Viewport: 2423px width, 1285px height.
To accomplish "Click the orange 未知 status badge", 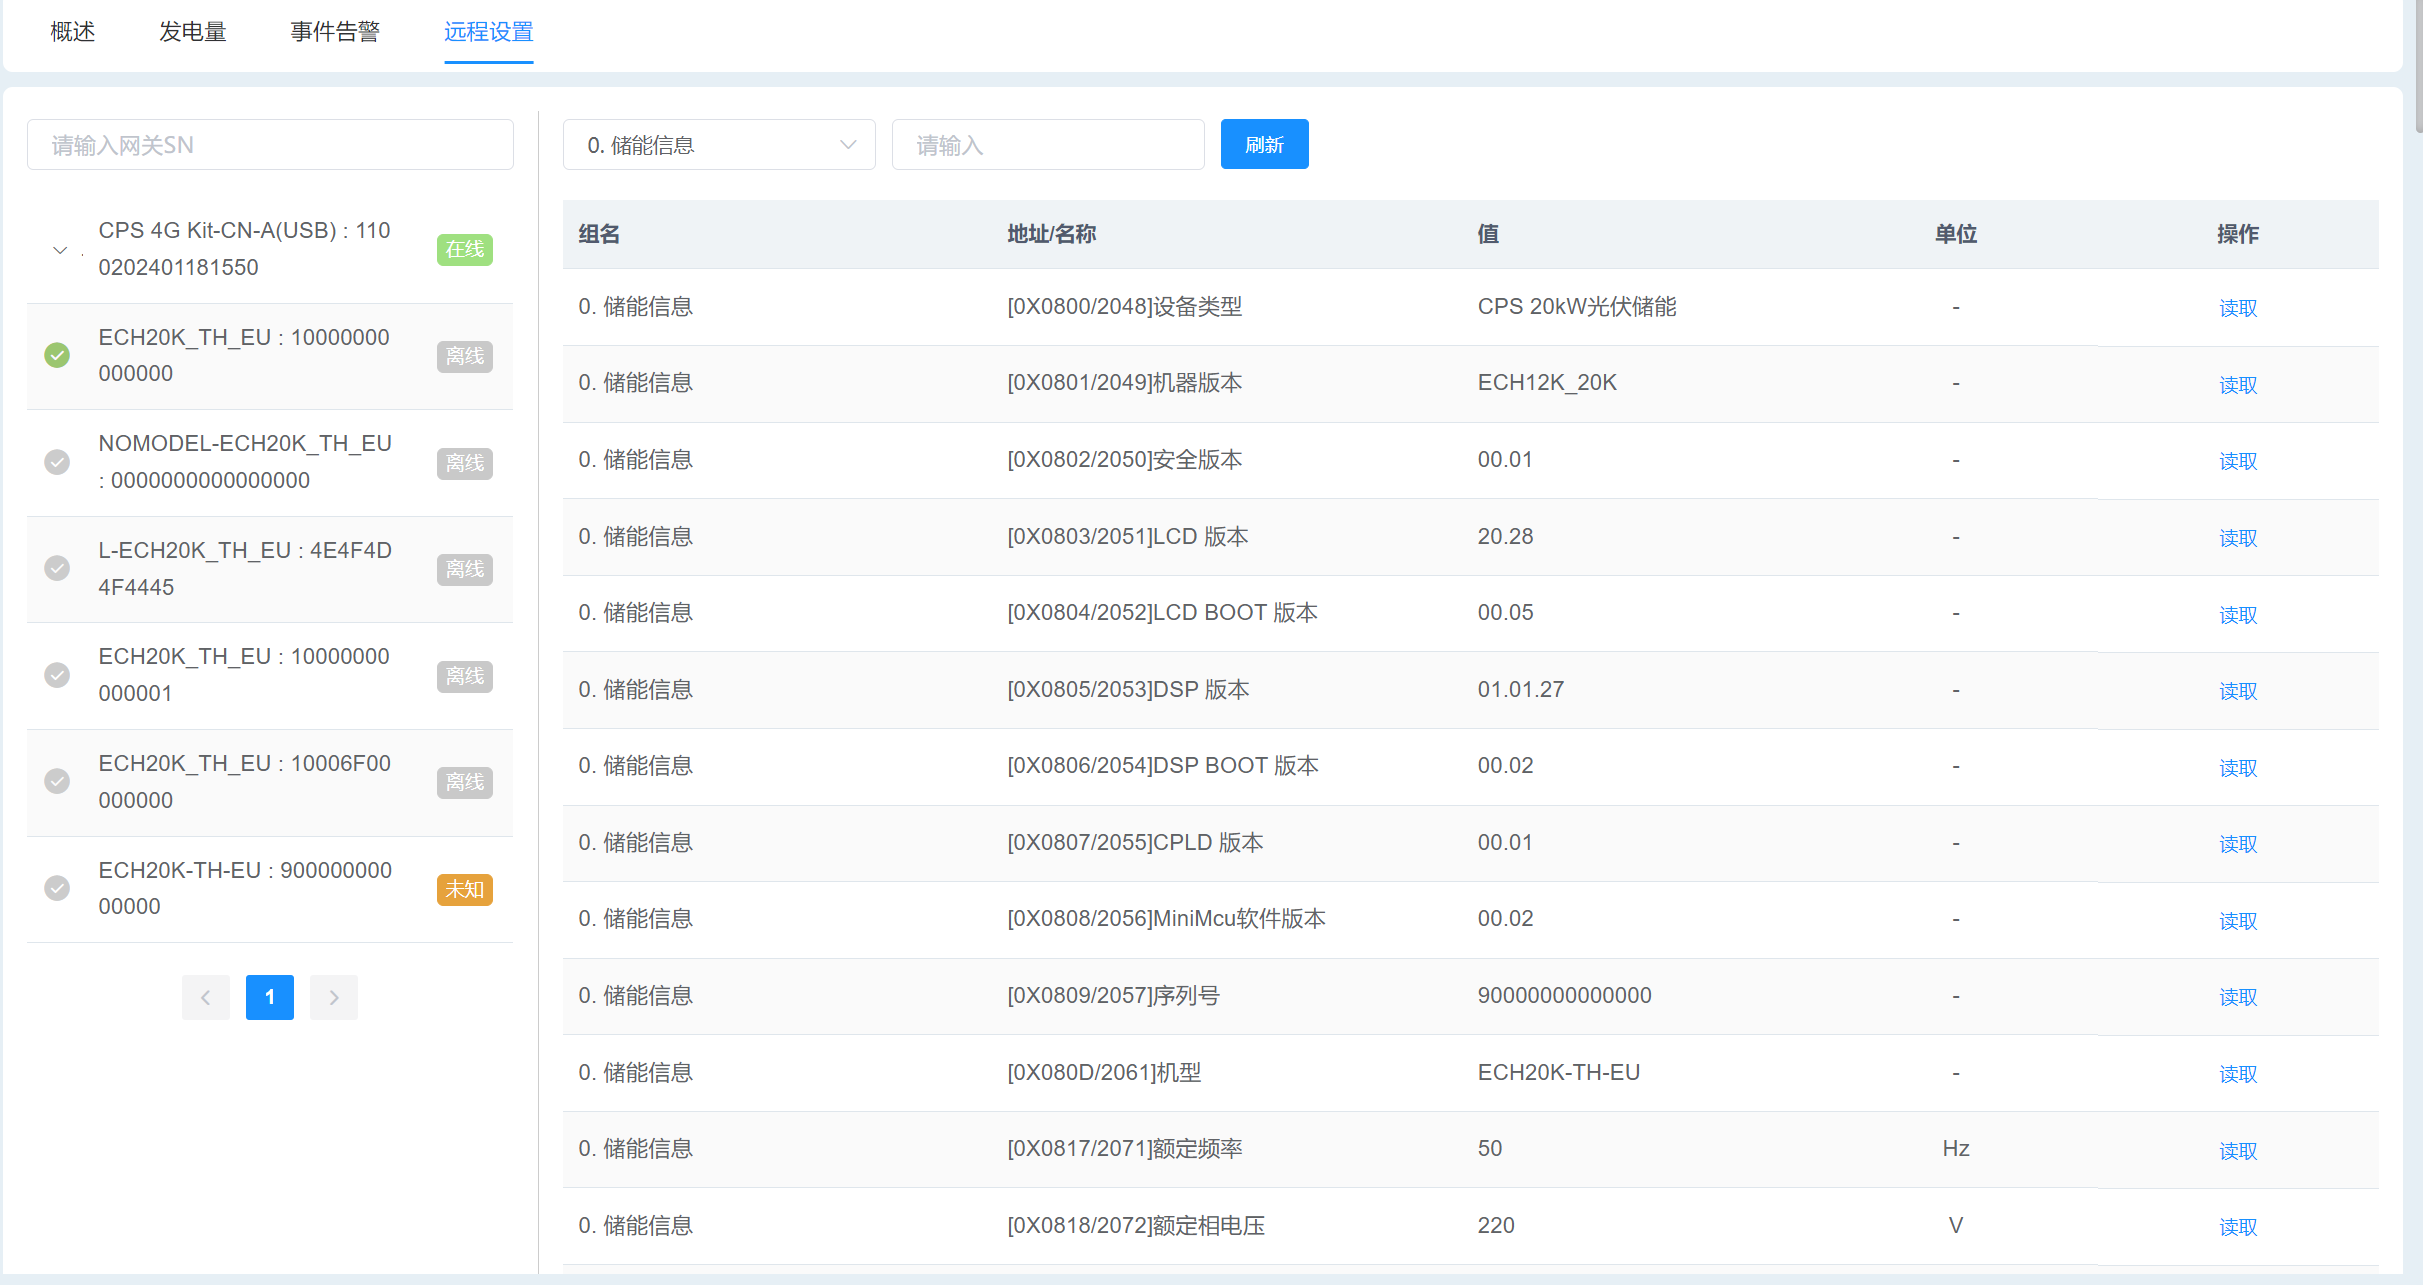I will pyautogui.click(x=465, y=889).
